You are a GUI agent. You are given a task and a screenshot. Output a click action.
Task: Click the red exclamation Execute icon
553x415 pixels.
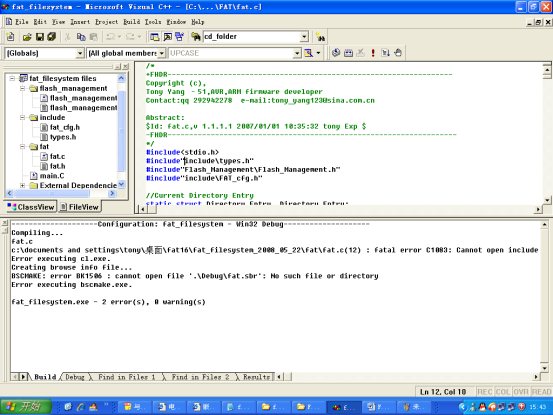click(x=373, y=53)
